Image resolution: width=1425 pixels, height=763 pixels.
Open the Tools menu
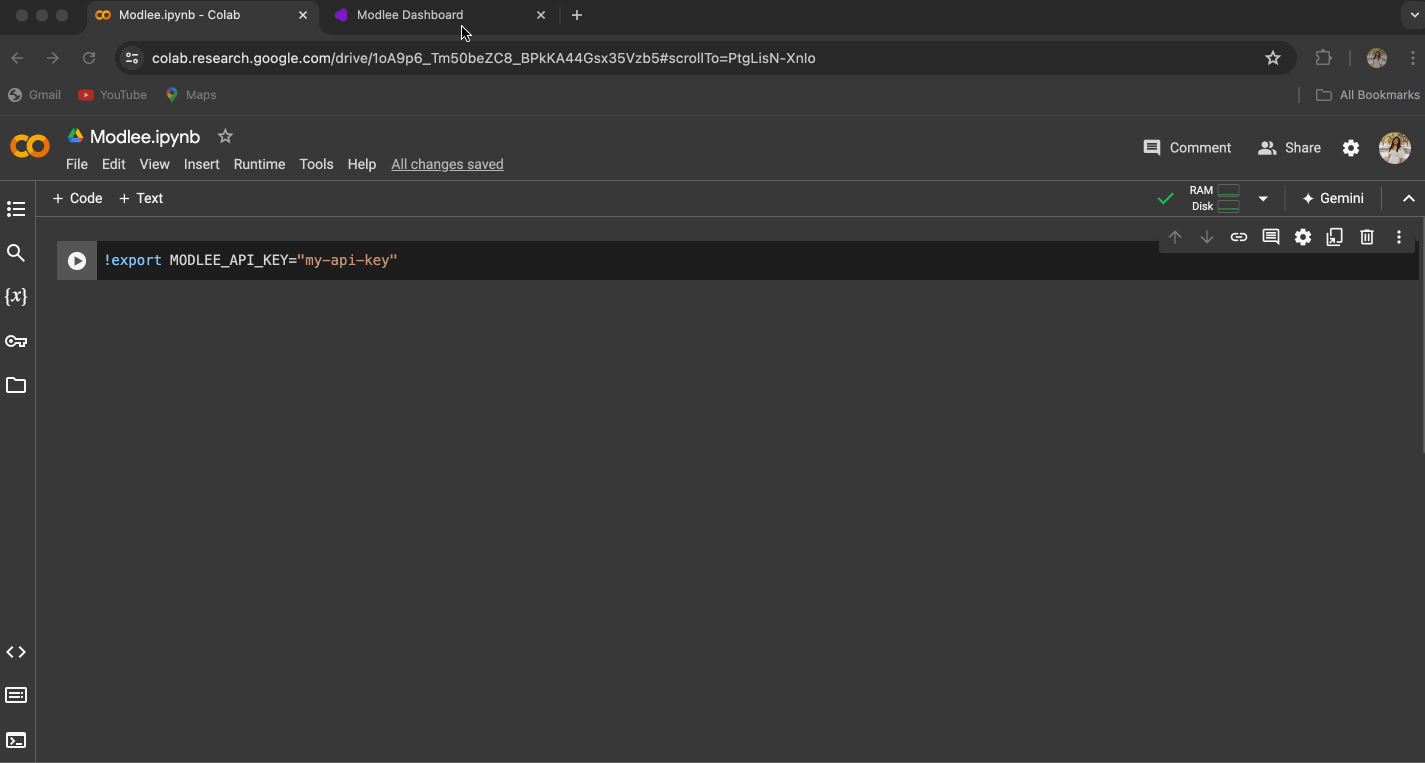point(316,164)
